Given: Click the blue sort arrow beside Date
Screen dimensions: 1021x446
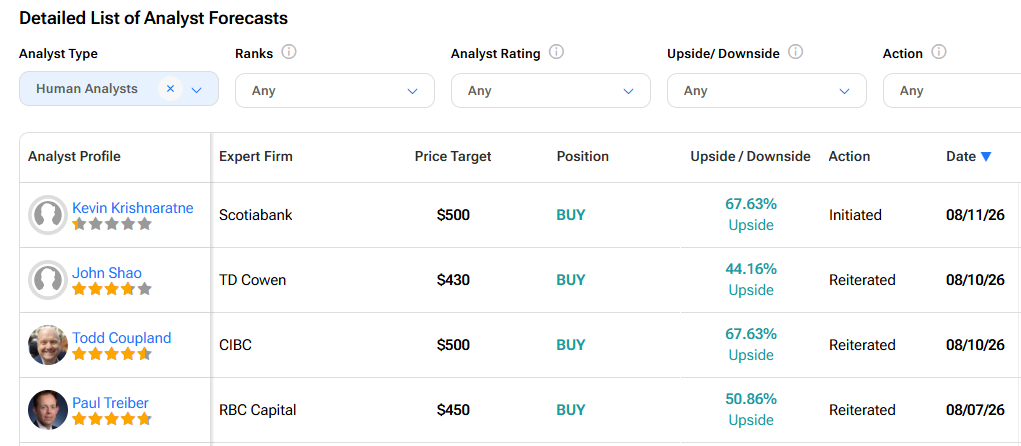Looking at the screenshot, I should point(986,156).
